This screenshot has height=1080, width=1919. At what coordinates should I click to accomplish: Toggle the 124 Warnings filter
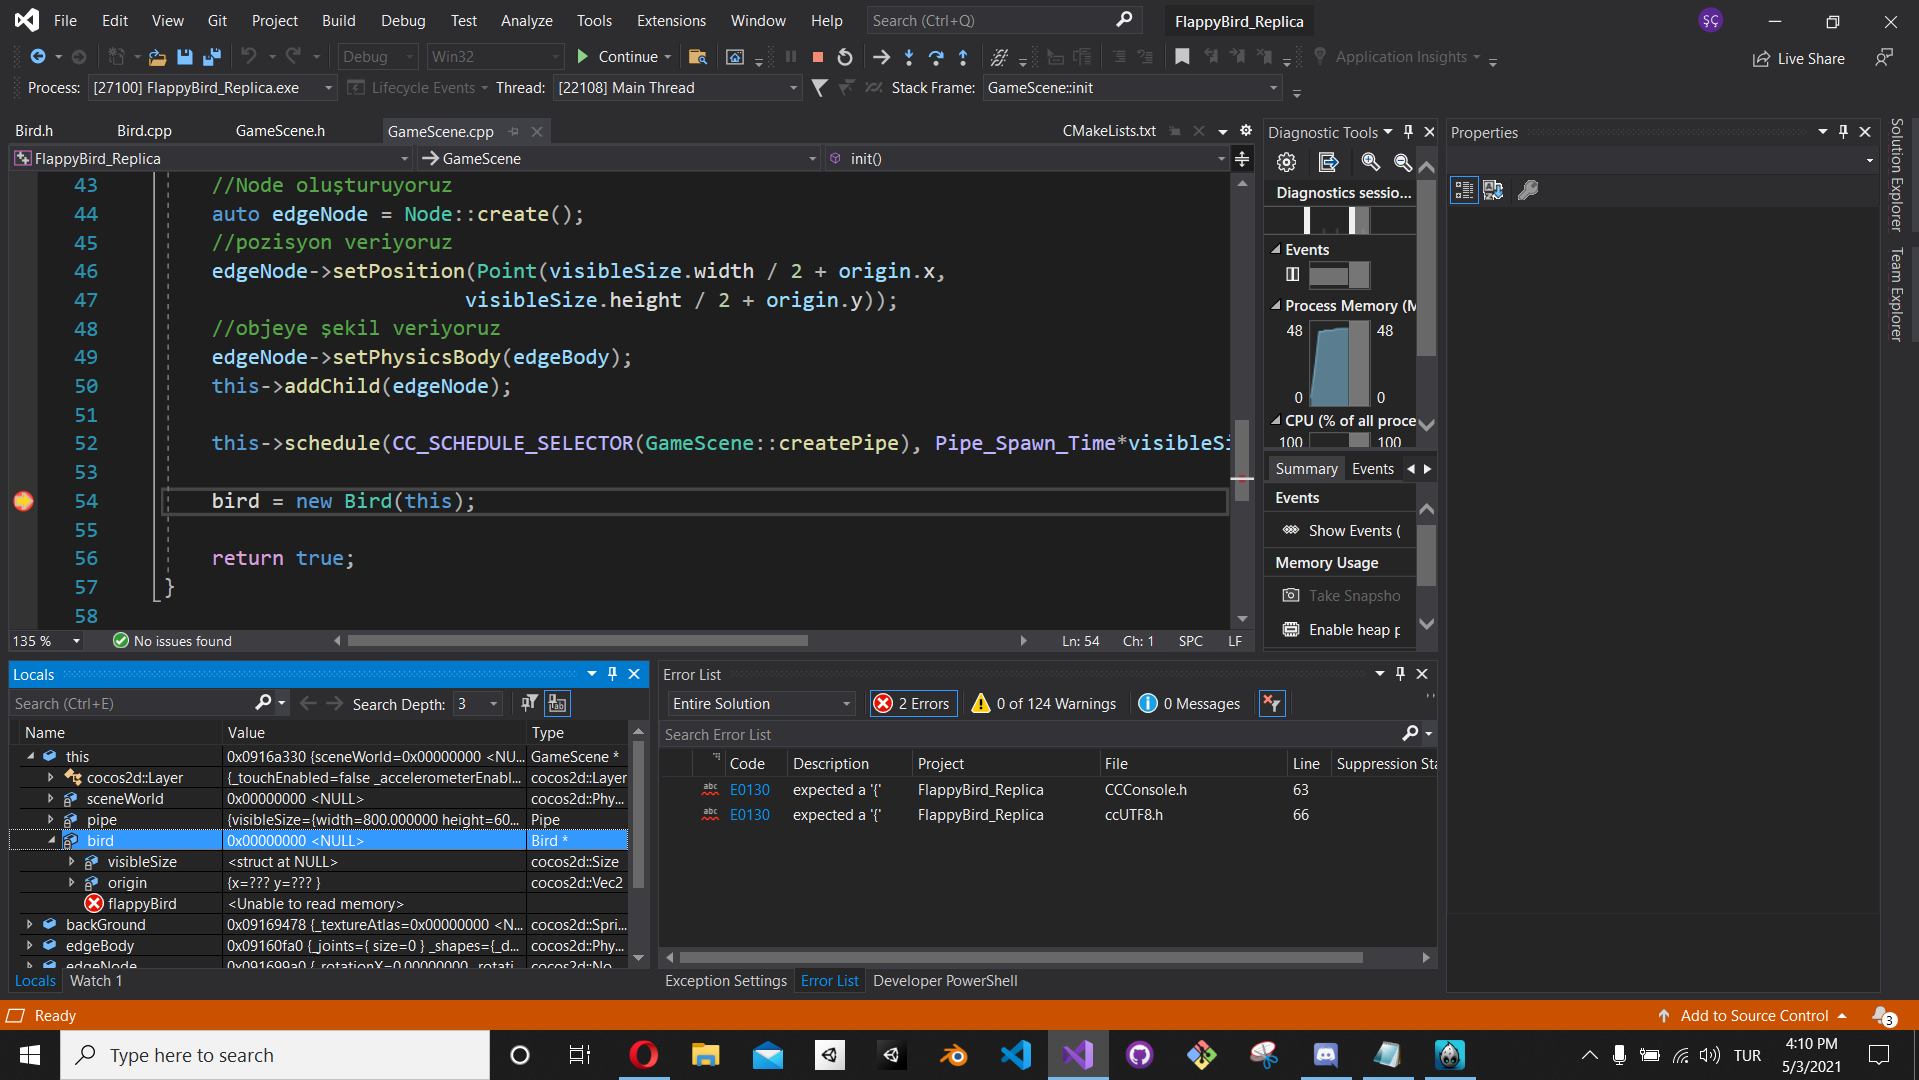[1044, 704]
